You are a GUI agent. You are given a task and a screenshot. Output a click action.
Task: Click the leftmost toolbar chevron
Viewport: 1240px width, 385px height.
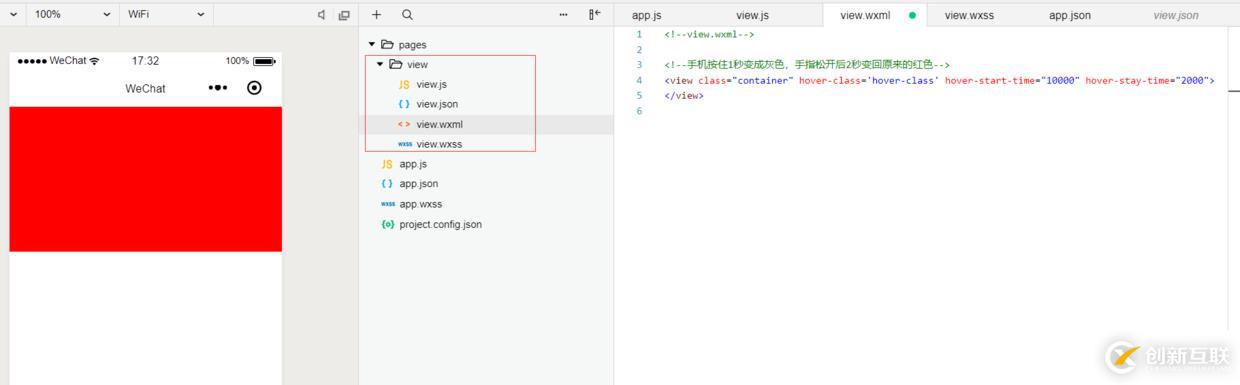(x=13, y=15)
